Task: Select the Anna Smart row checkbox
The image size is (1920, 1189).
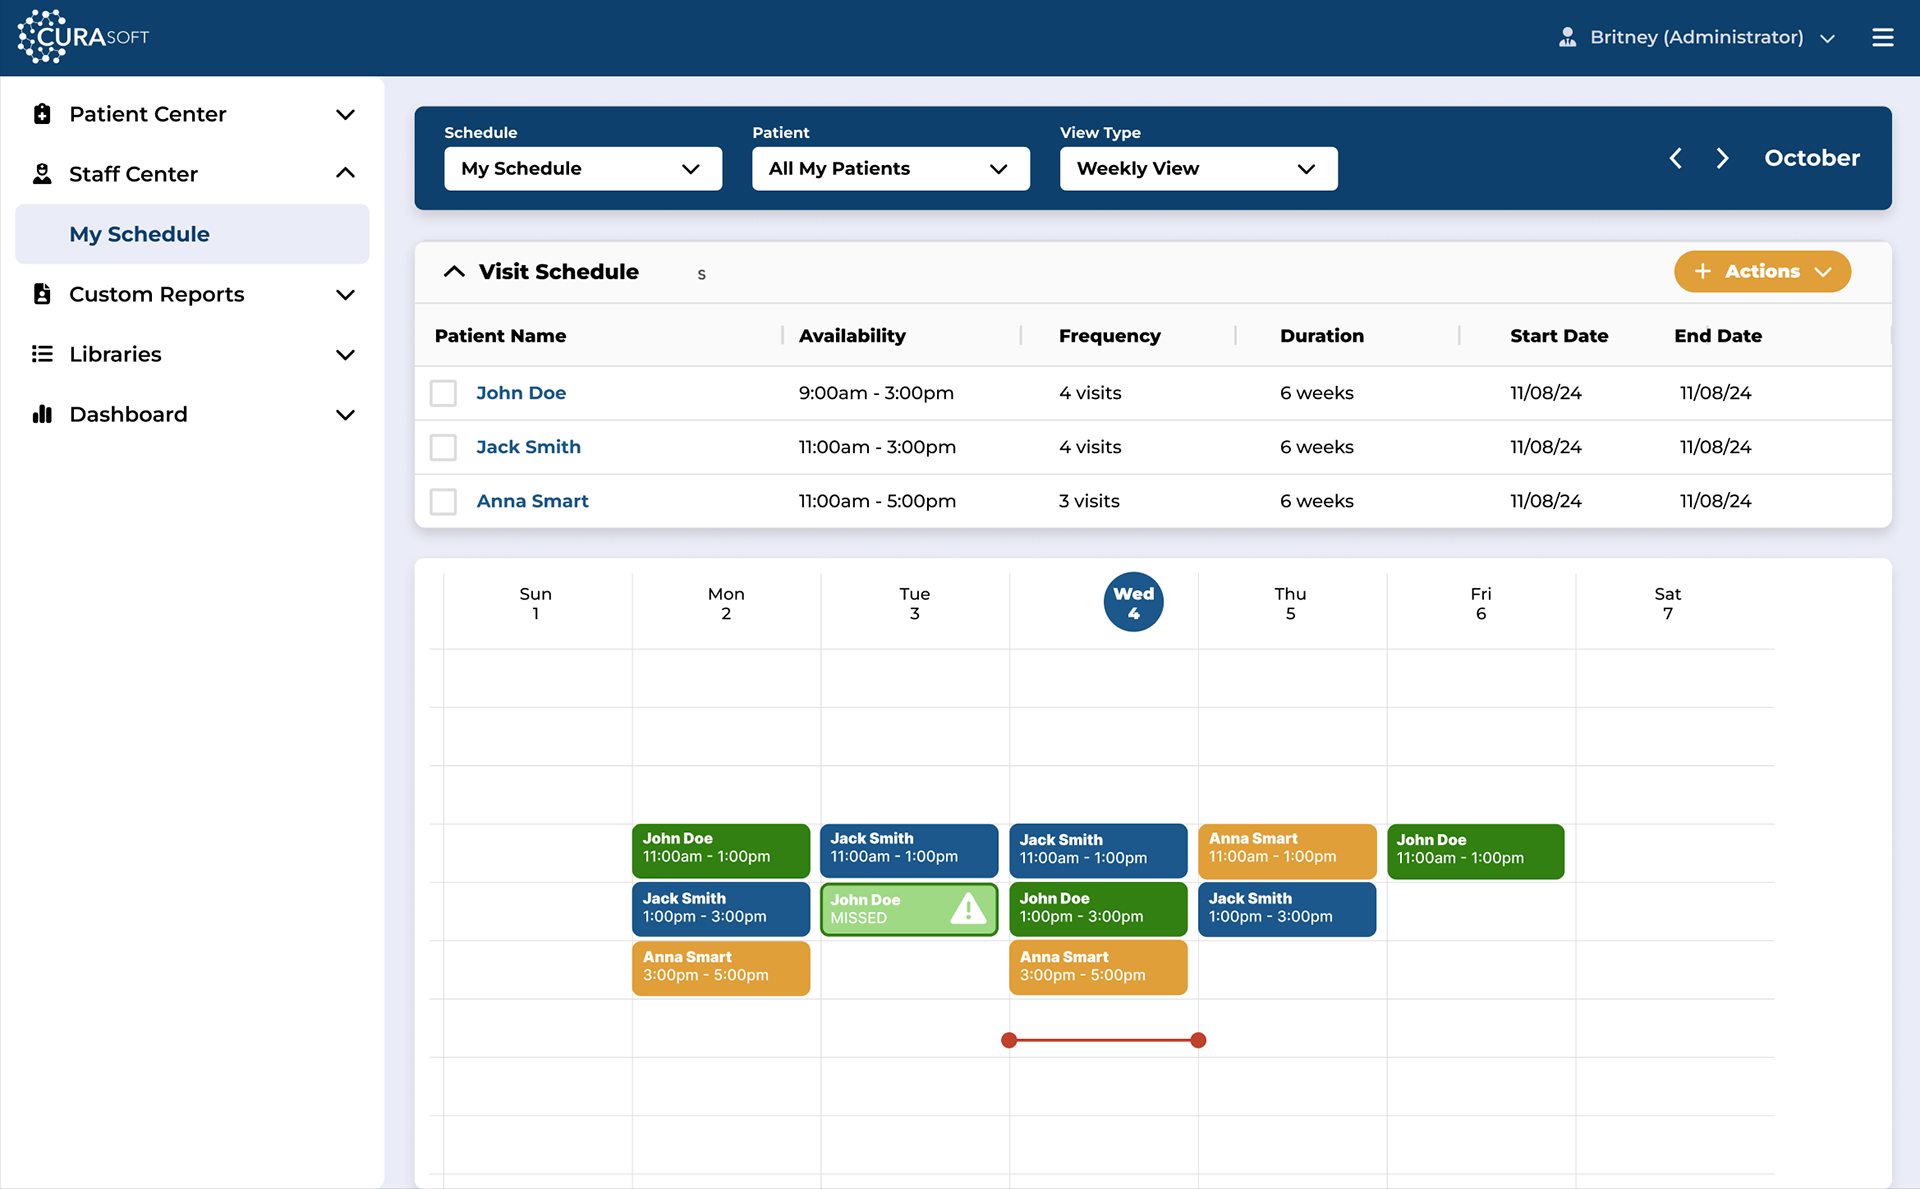Action: coord(443,501)
